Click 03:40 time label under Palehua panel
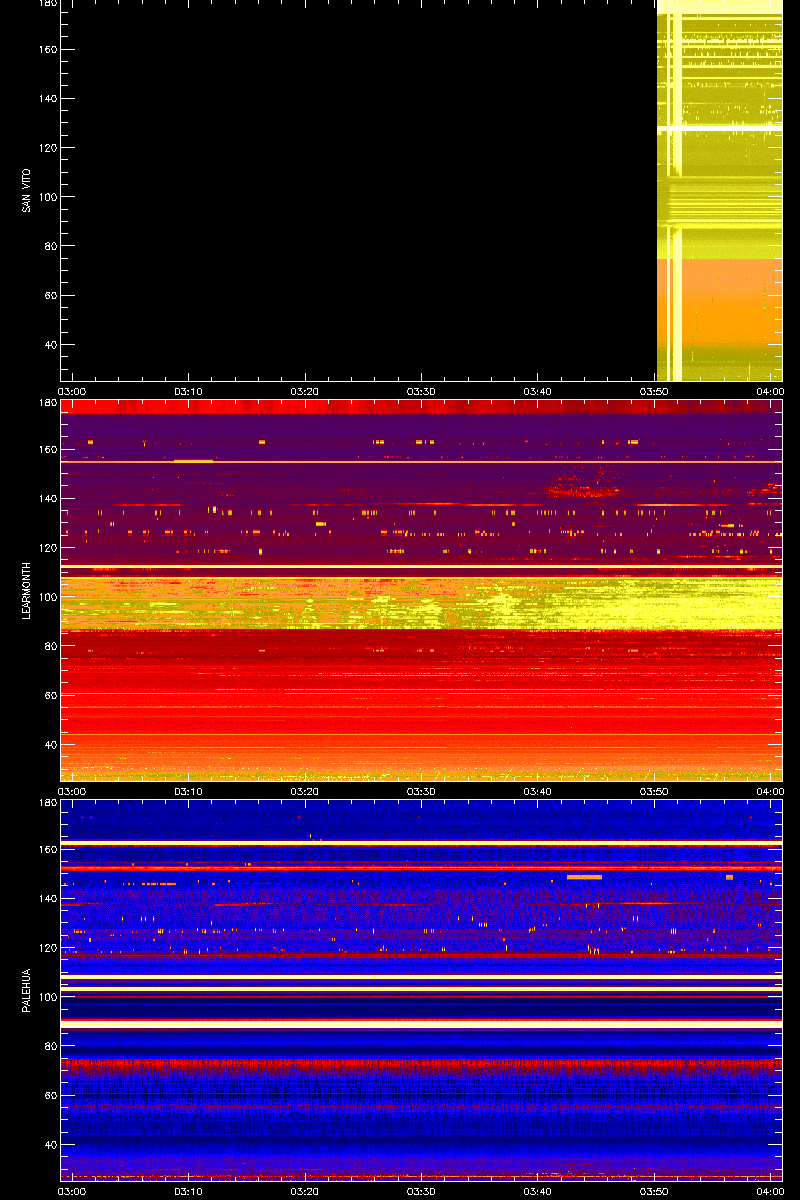The height and width of the screenshot is (1200, 800). click(x=538, y=1192)
